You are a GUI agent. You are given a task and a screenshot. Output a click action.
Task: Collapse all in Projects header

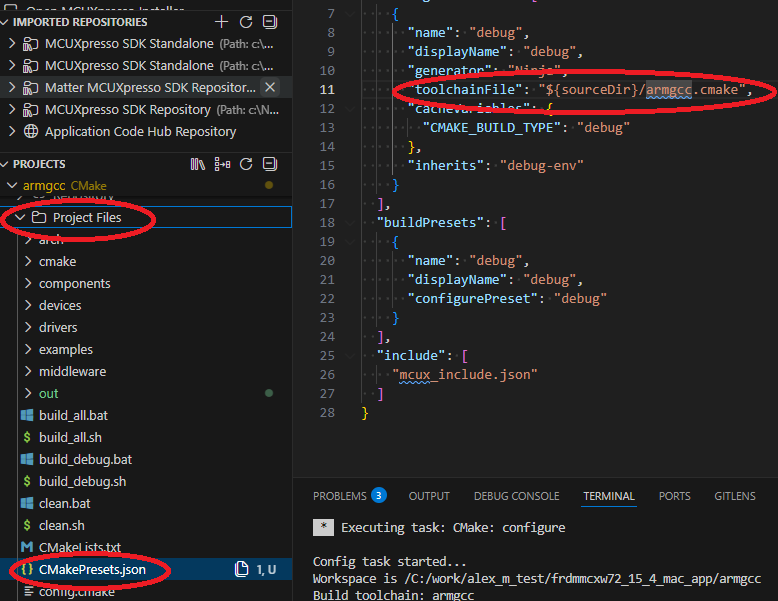[270, 164]
